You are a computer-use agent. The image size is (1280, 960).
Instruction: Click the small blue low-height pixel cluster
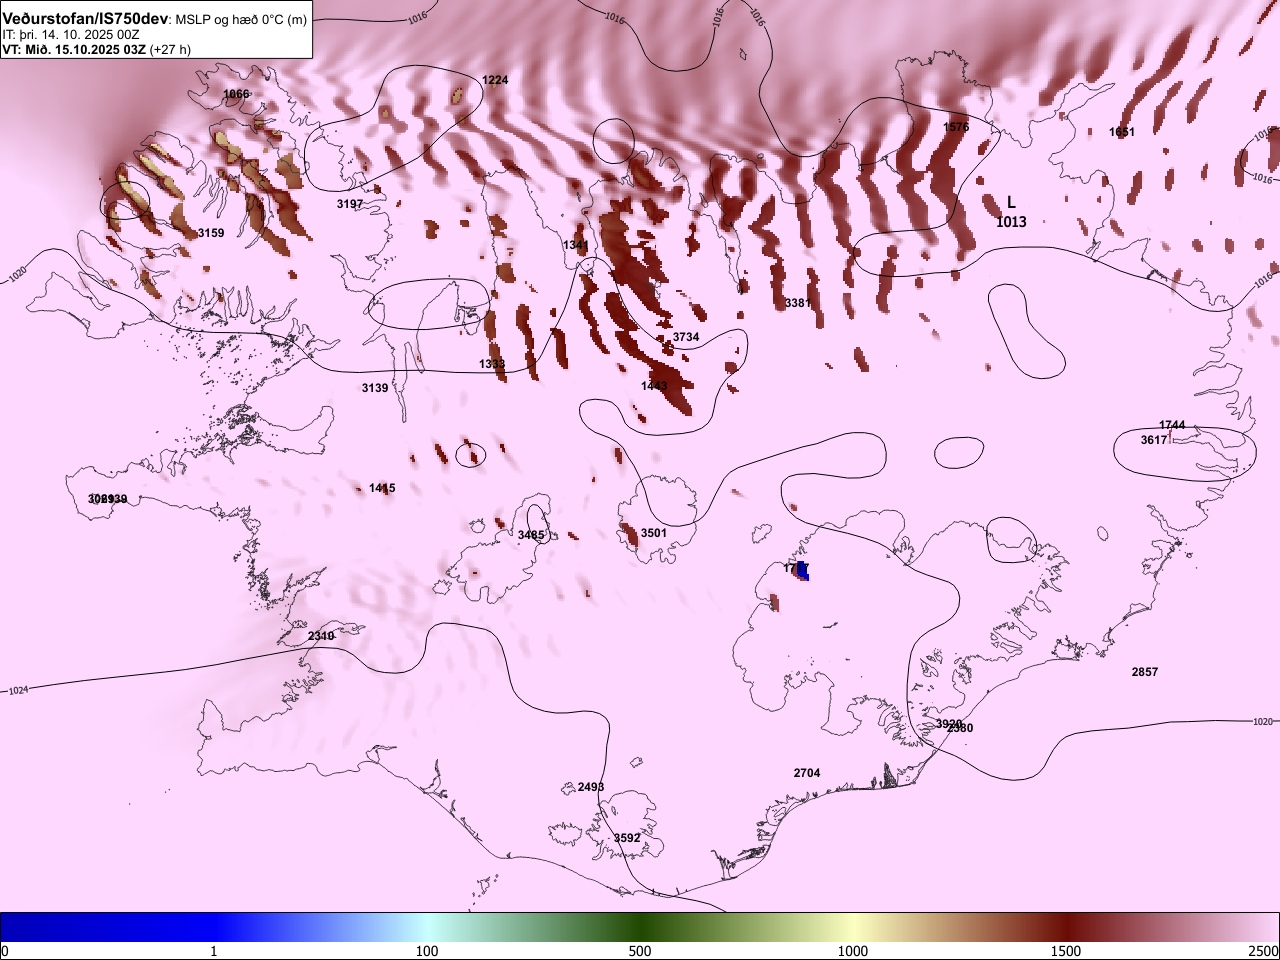802,571
